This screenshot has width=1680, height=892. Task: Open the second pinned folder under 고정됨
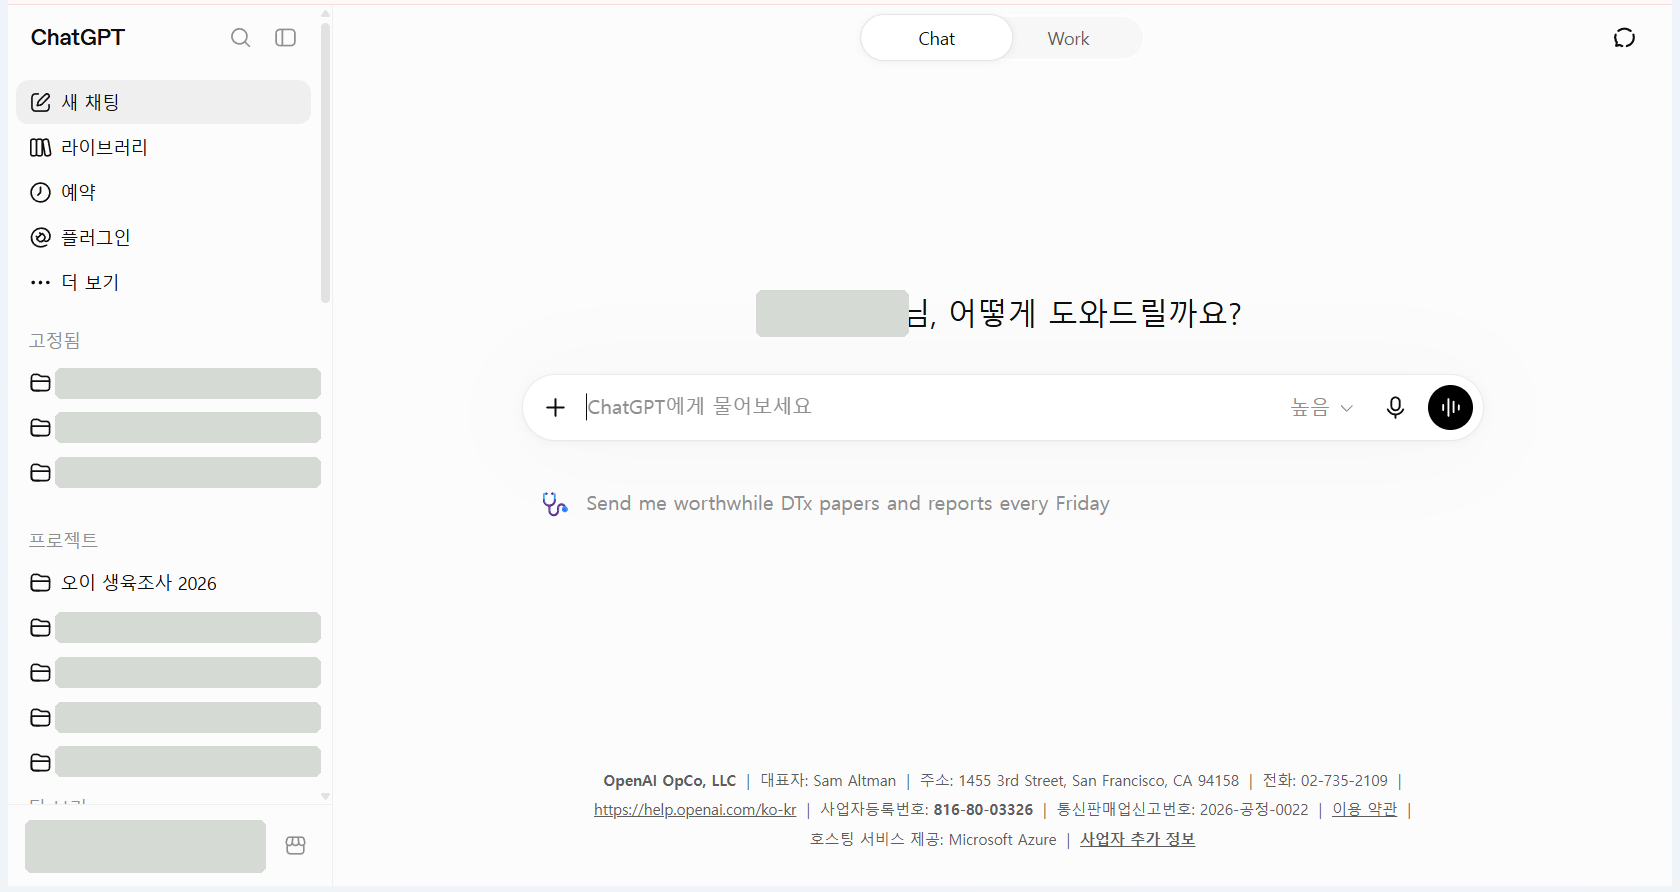tap(176, 428)
